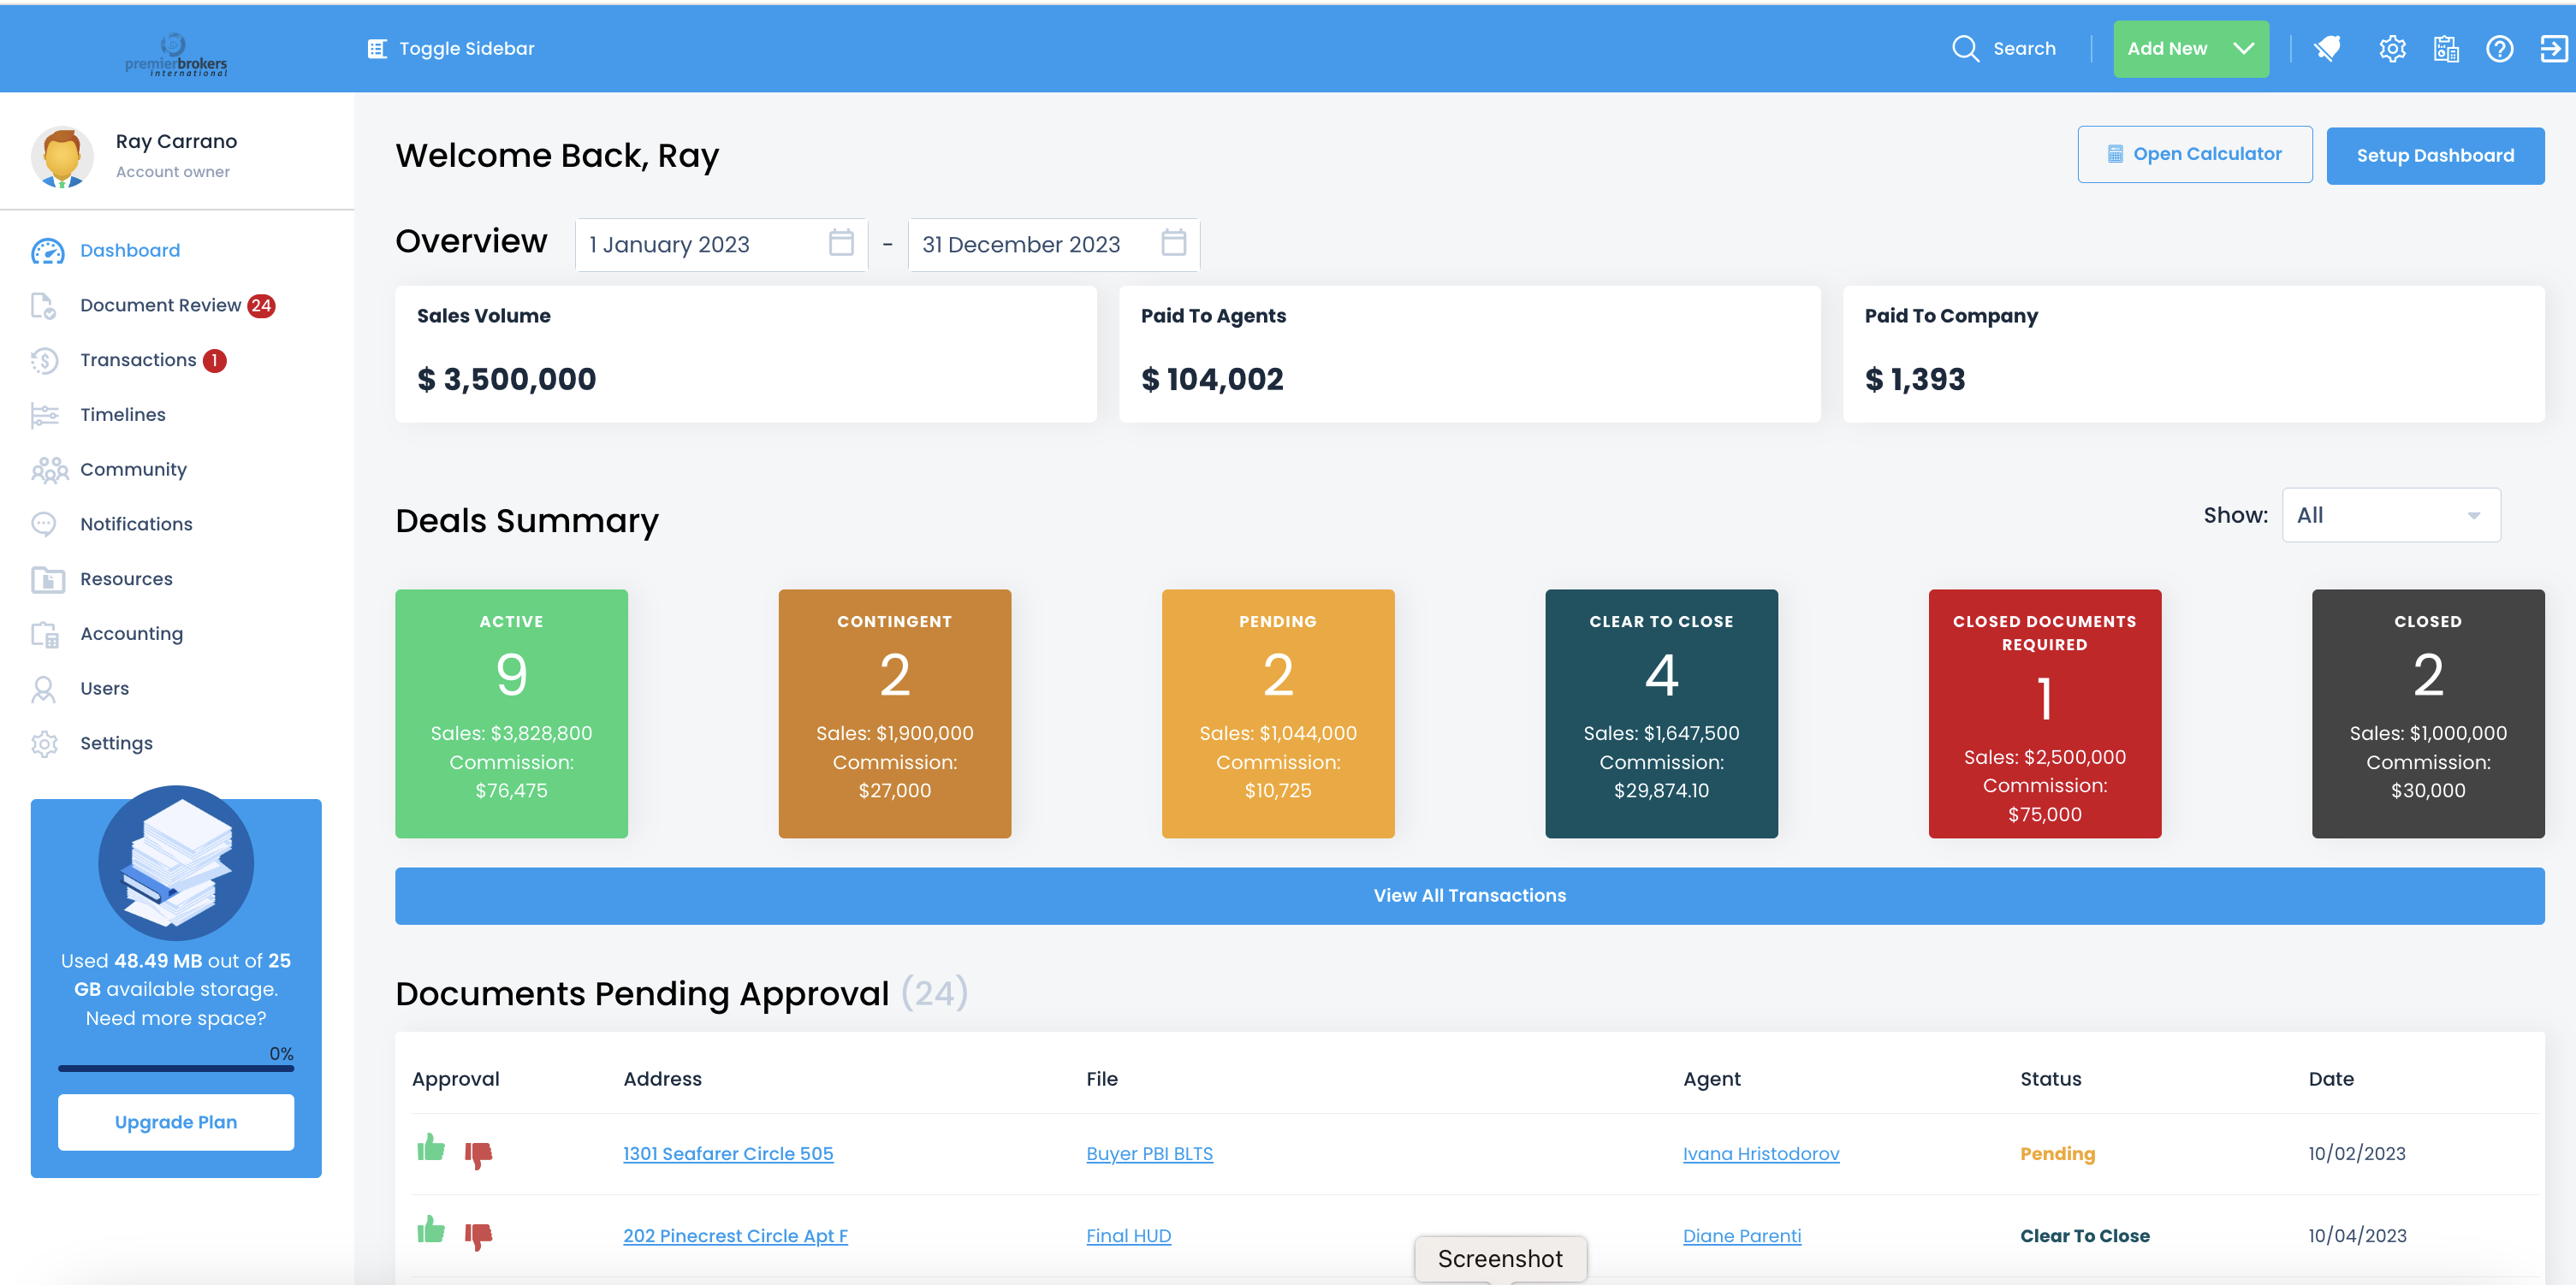
Task: Click the Paid To Agents $ 104,002 card
Action: (1469, 354)
